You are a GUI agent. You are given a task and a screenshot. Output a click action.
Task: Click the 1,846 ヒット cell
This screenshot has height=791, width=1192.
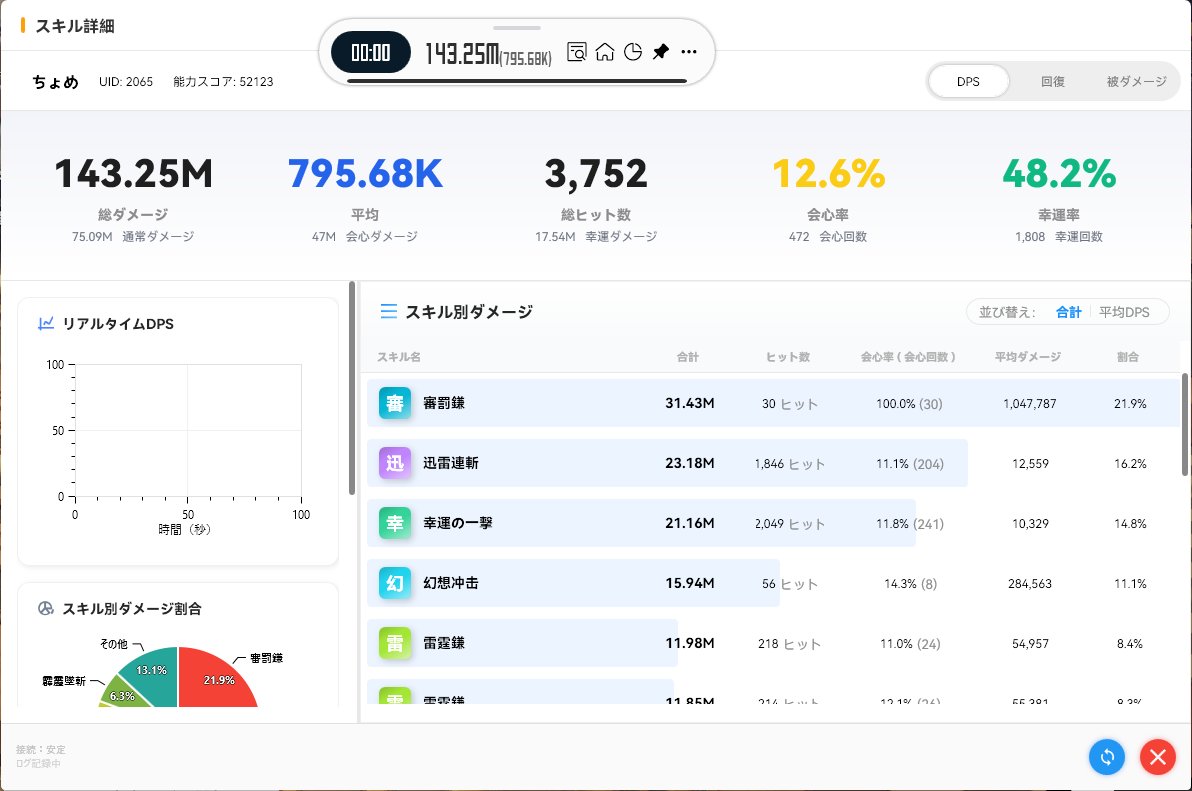789,464
